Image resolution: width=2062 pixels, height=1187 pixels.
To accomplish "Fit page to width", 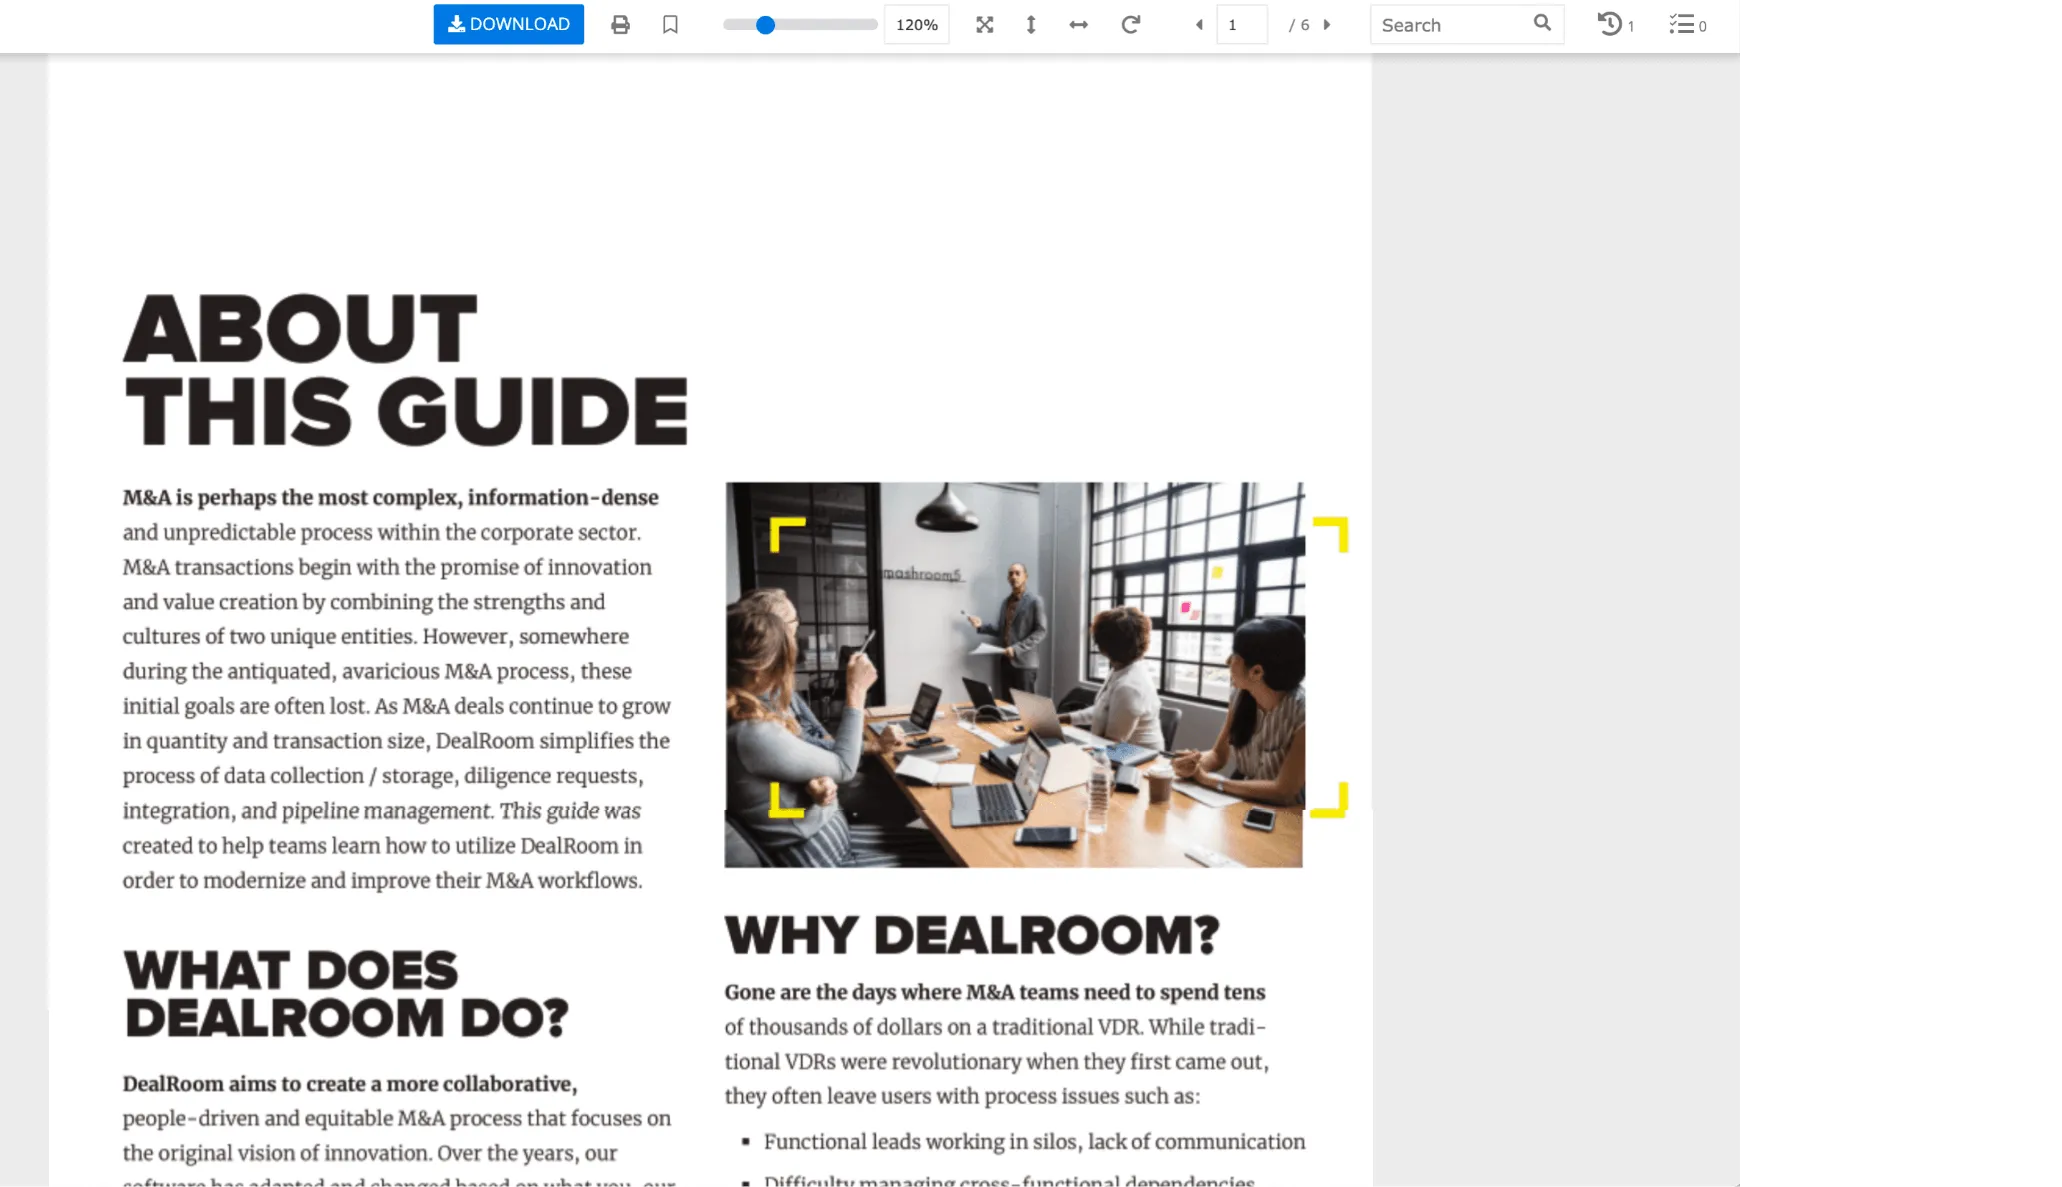I will pyautogui.click(x=1078, y=25).
